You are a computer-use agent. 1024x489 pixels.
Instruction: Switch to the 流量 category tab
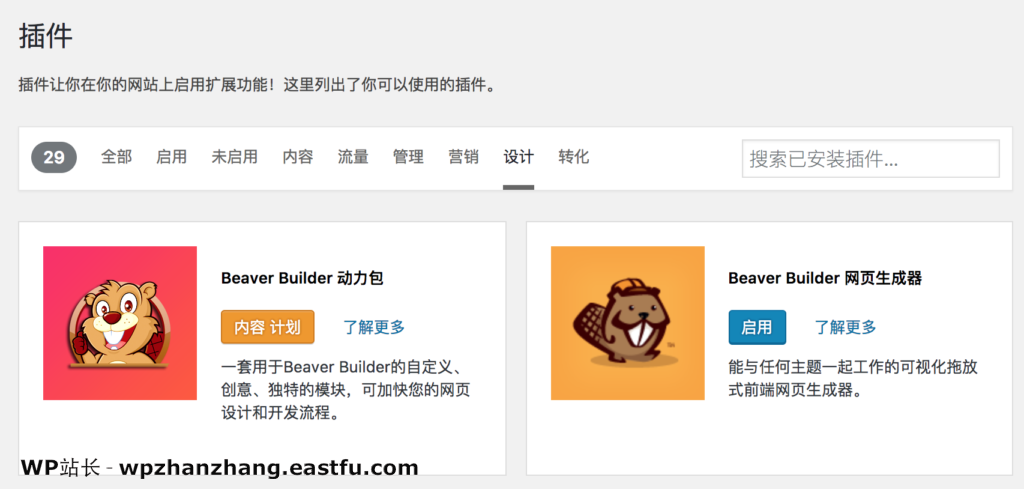point(353,157)
